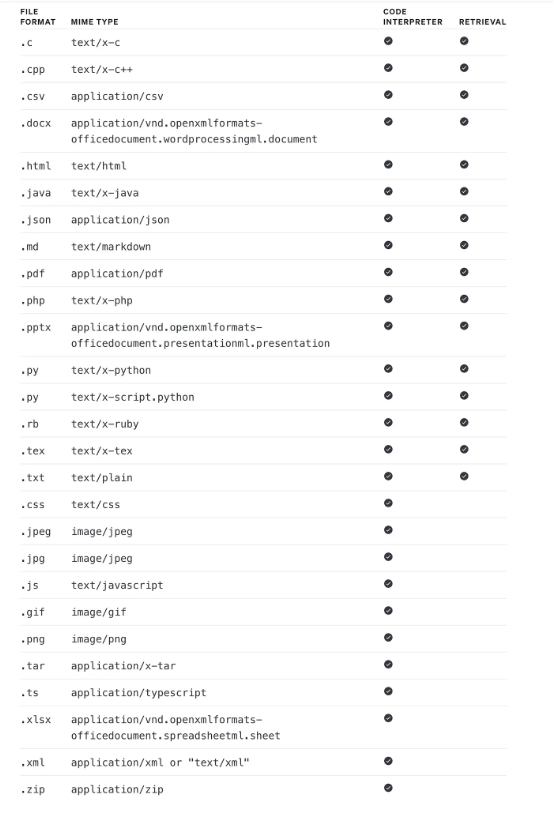Click Code Interpreter checkmark in .pdf row
The height and width of the screenshot is (821, 554).
coord(388,272)
